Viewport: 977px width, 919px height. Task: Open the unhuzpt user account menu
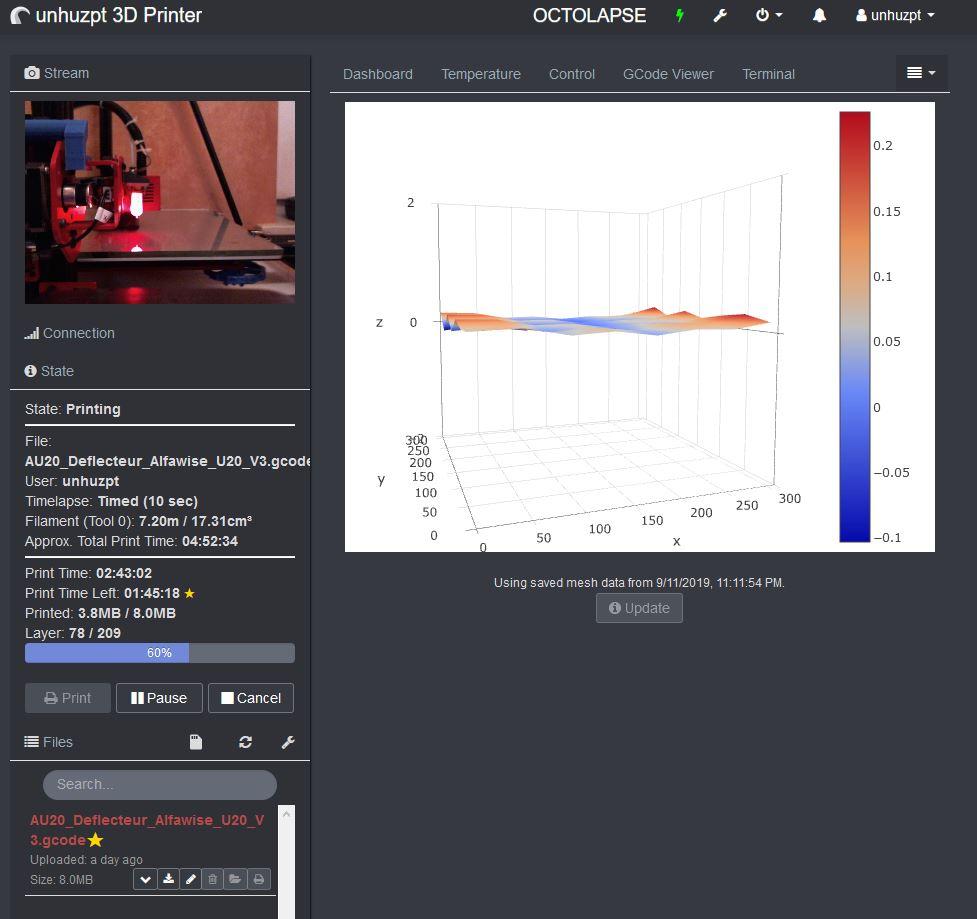click(x=895, y=15)
